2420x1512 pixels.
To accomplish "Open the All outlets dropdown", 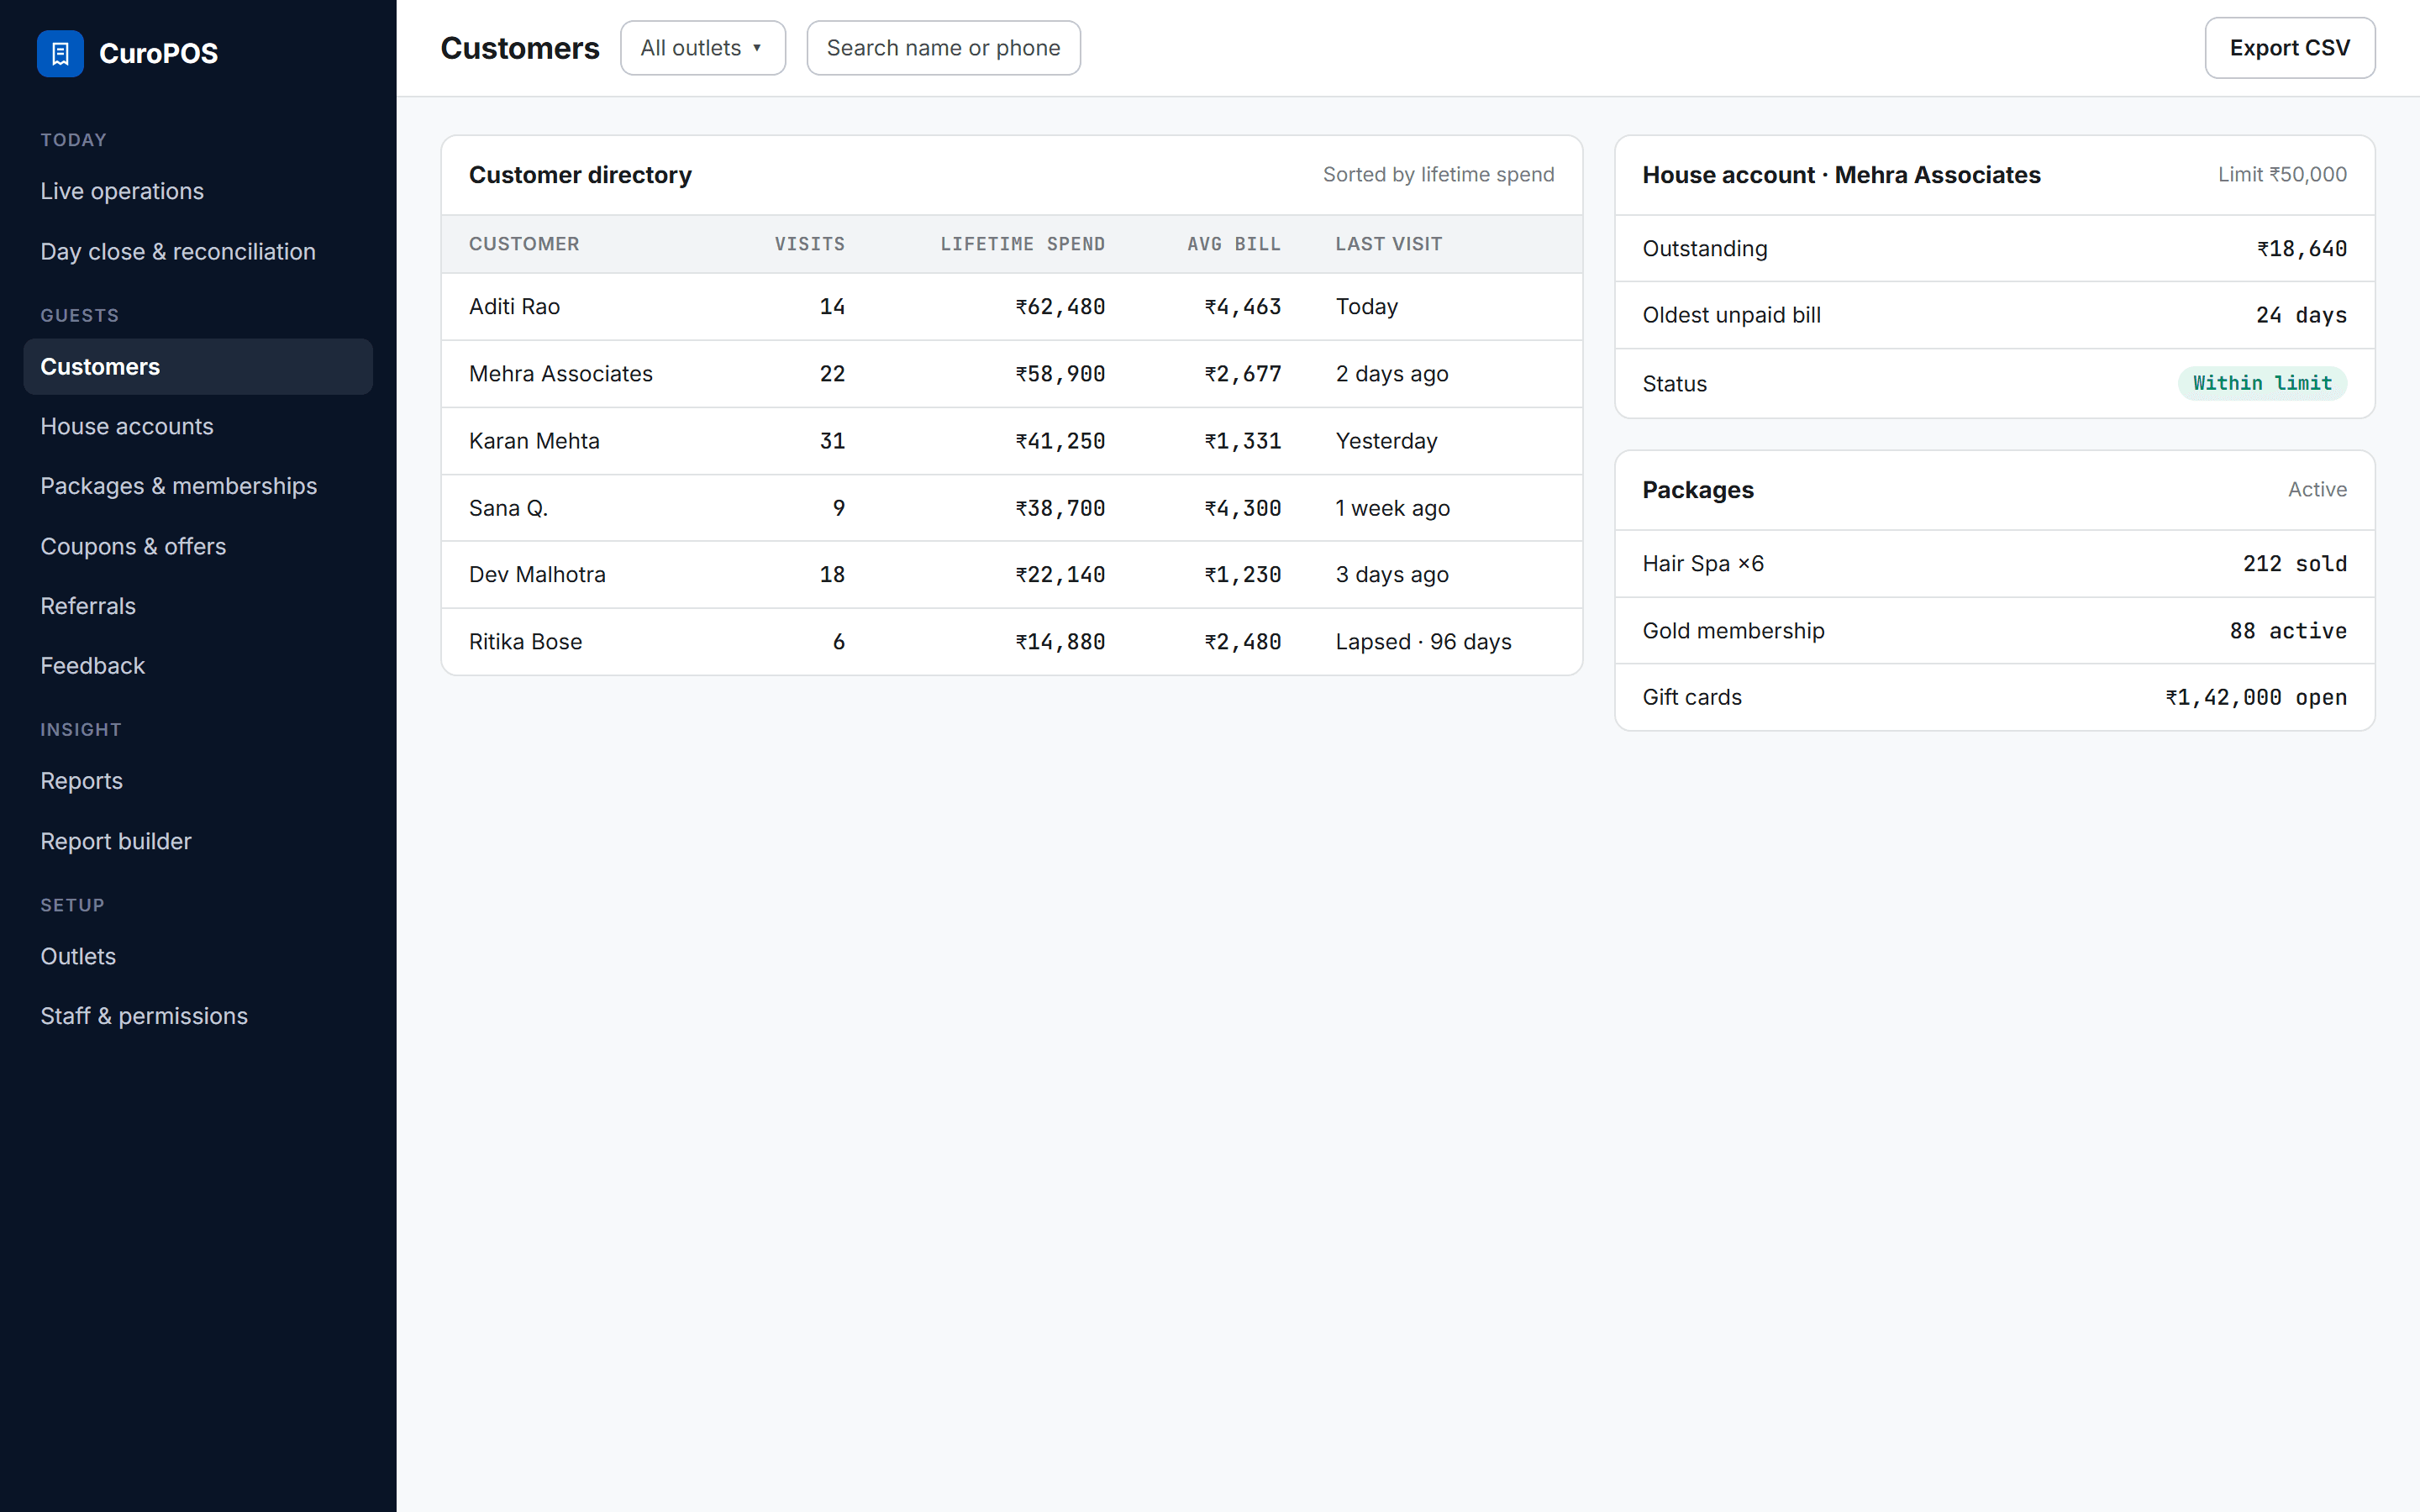I will (x=703, y=48).
